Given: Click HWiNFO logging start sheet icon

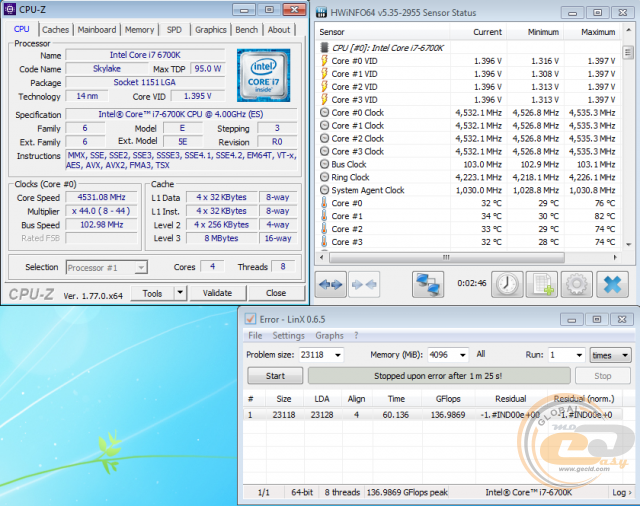Looking at the screenshot, I should coord(542,284).
